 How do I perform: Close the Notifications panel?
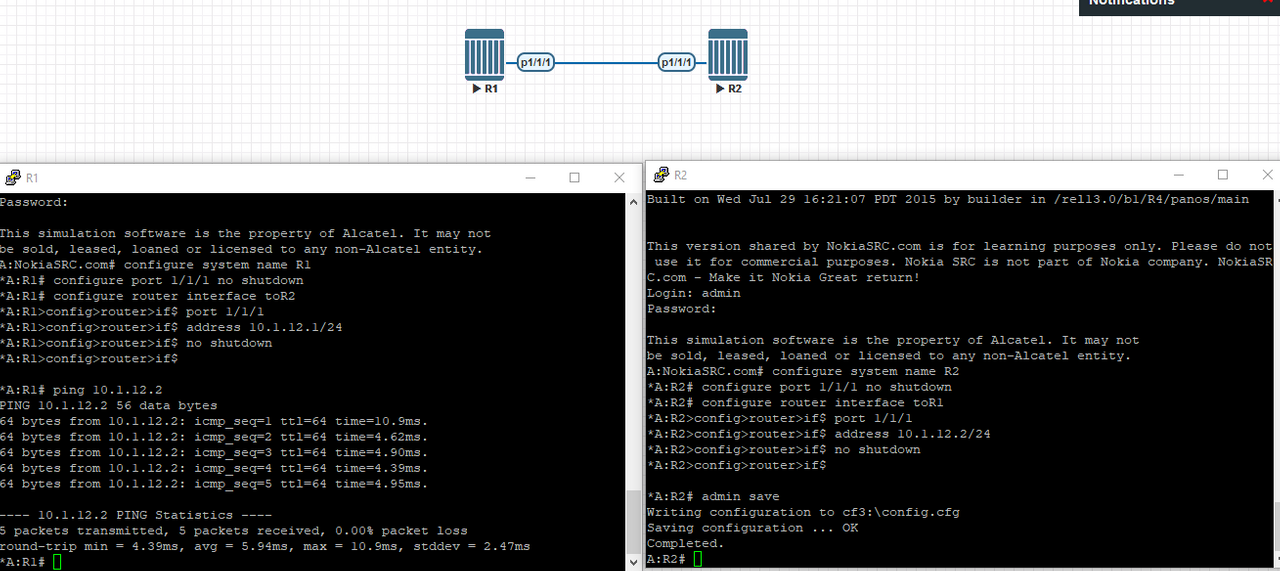click(1269, 2)
